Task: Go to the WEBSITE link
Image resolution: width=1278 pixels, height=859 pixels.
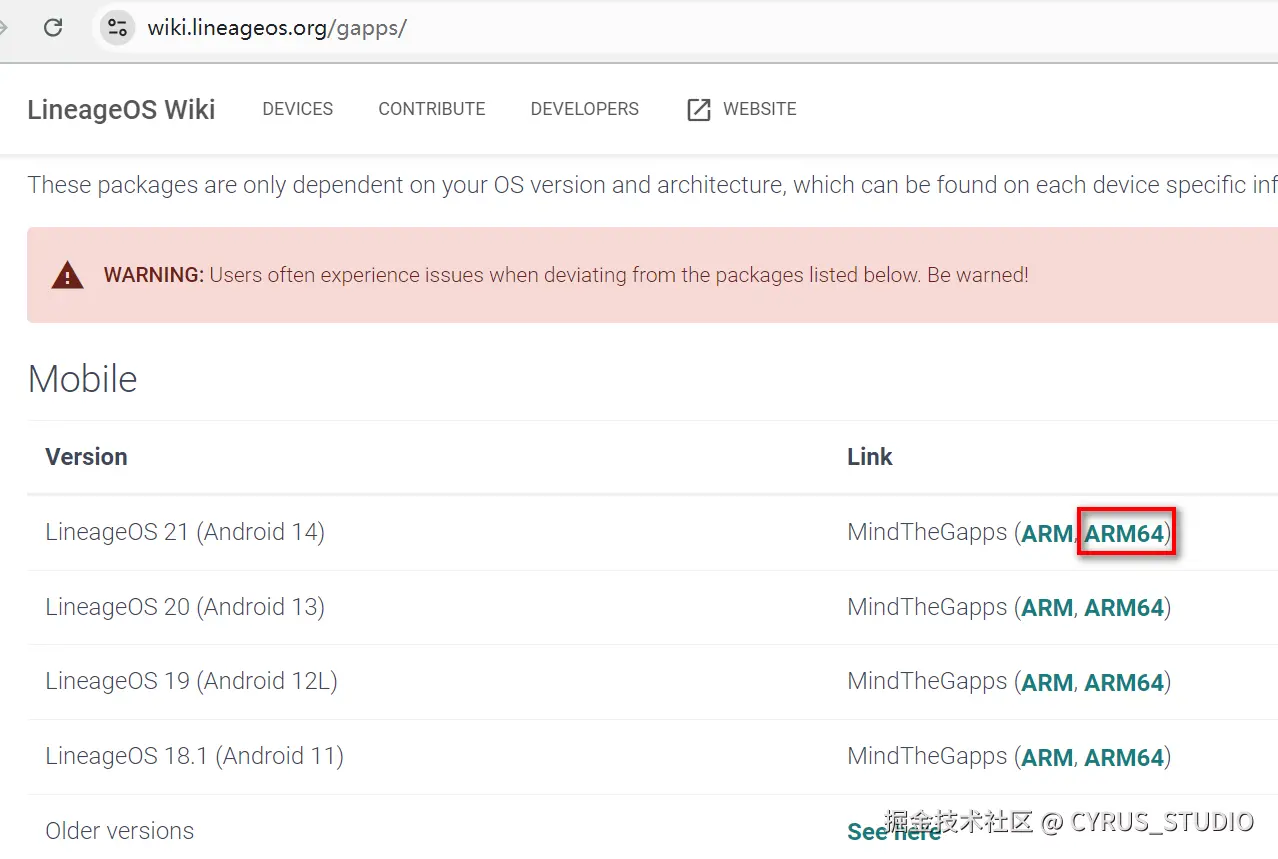Action: 760,109
